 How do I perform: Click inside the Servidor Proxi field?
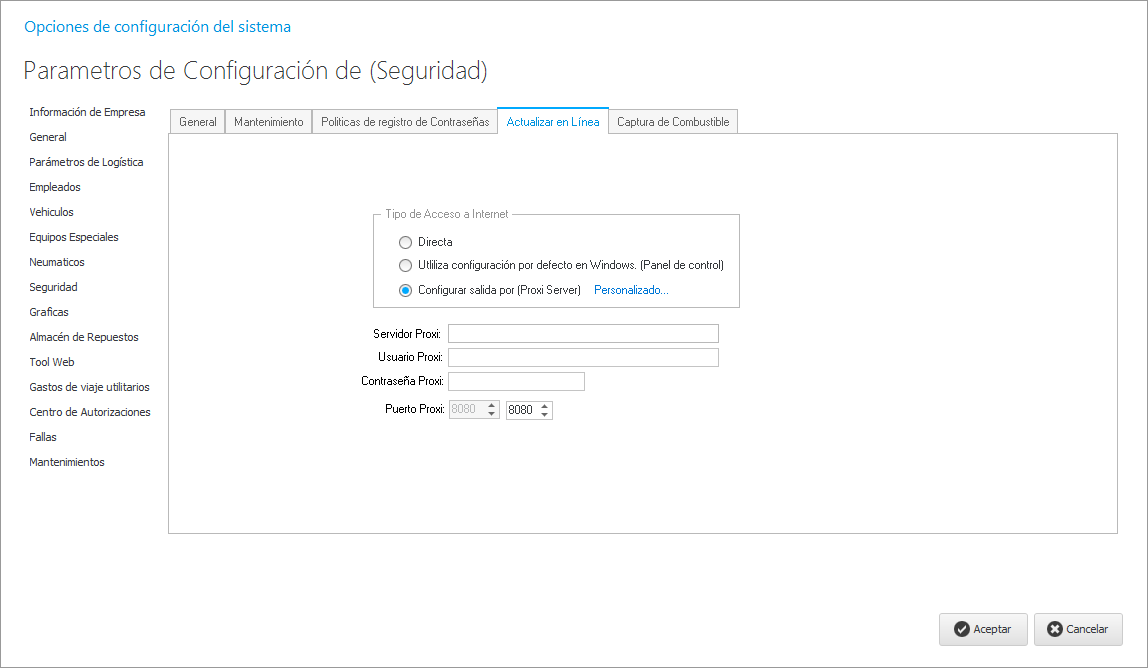(583, 334)
